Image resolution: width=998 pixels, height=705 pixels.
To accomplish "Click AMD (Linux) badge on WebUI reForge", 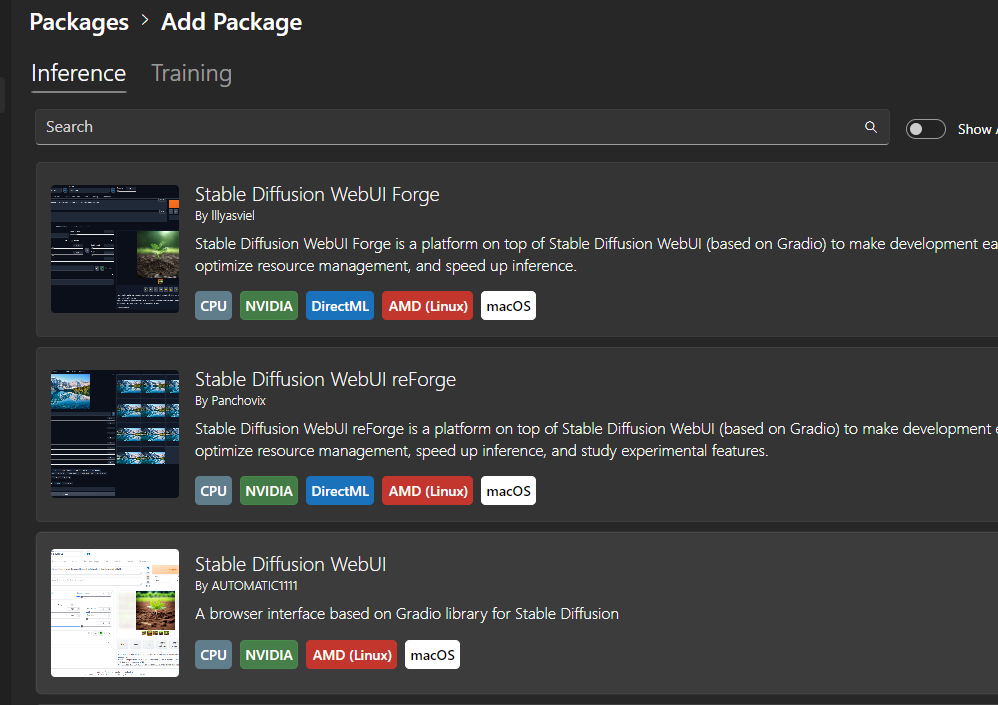I will point(428,491).
